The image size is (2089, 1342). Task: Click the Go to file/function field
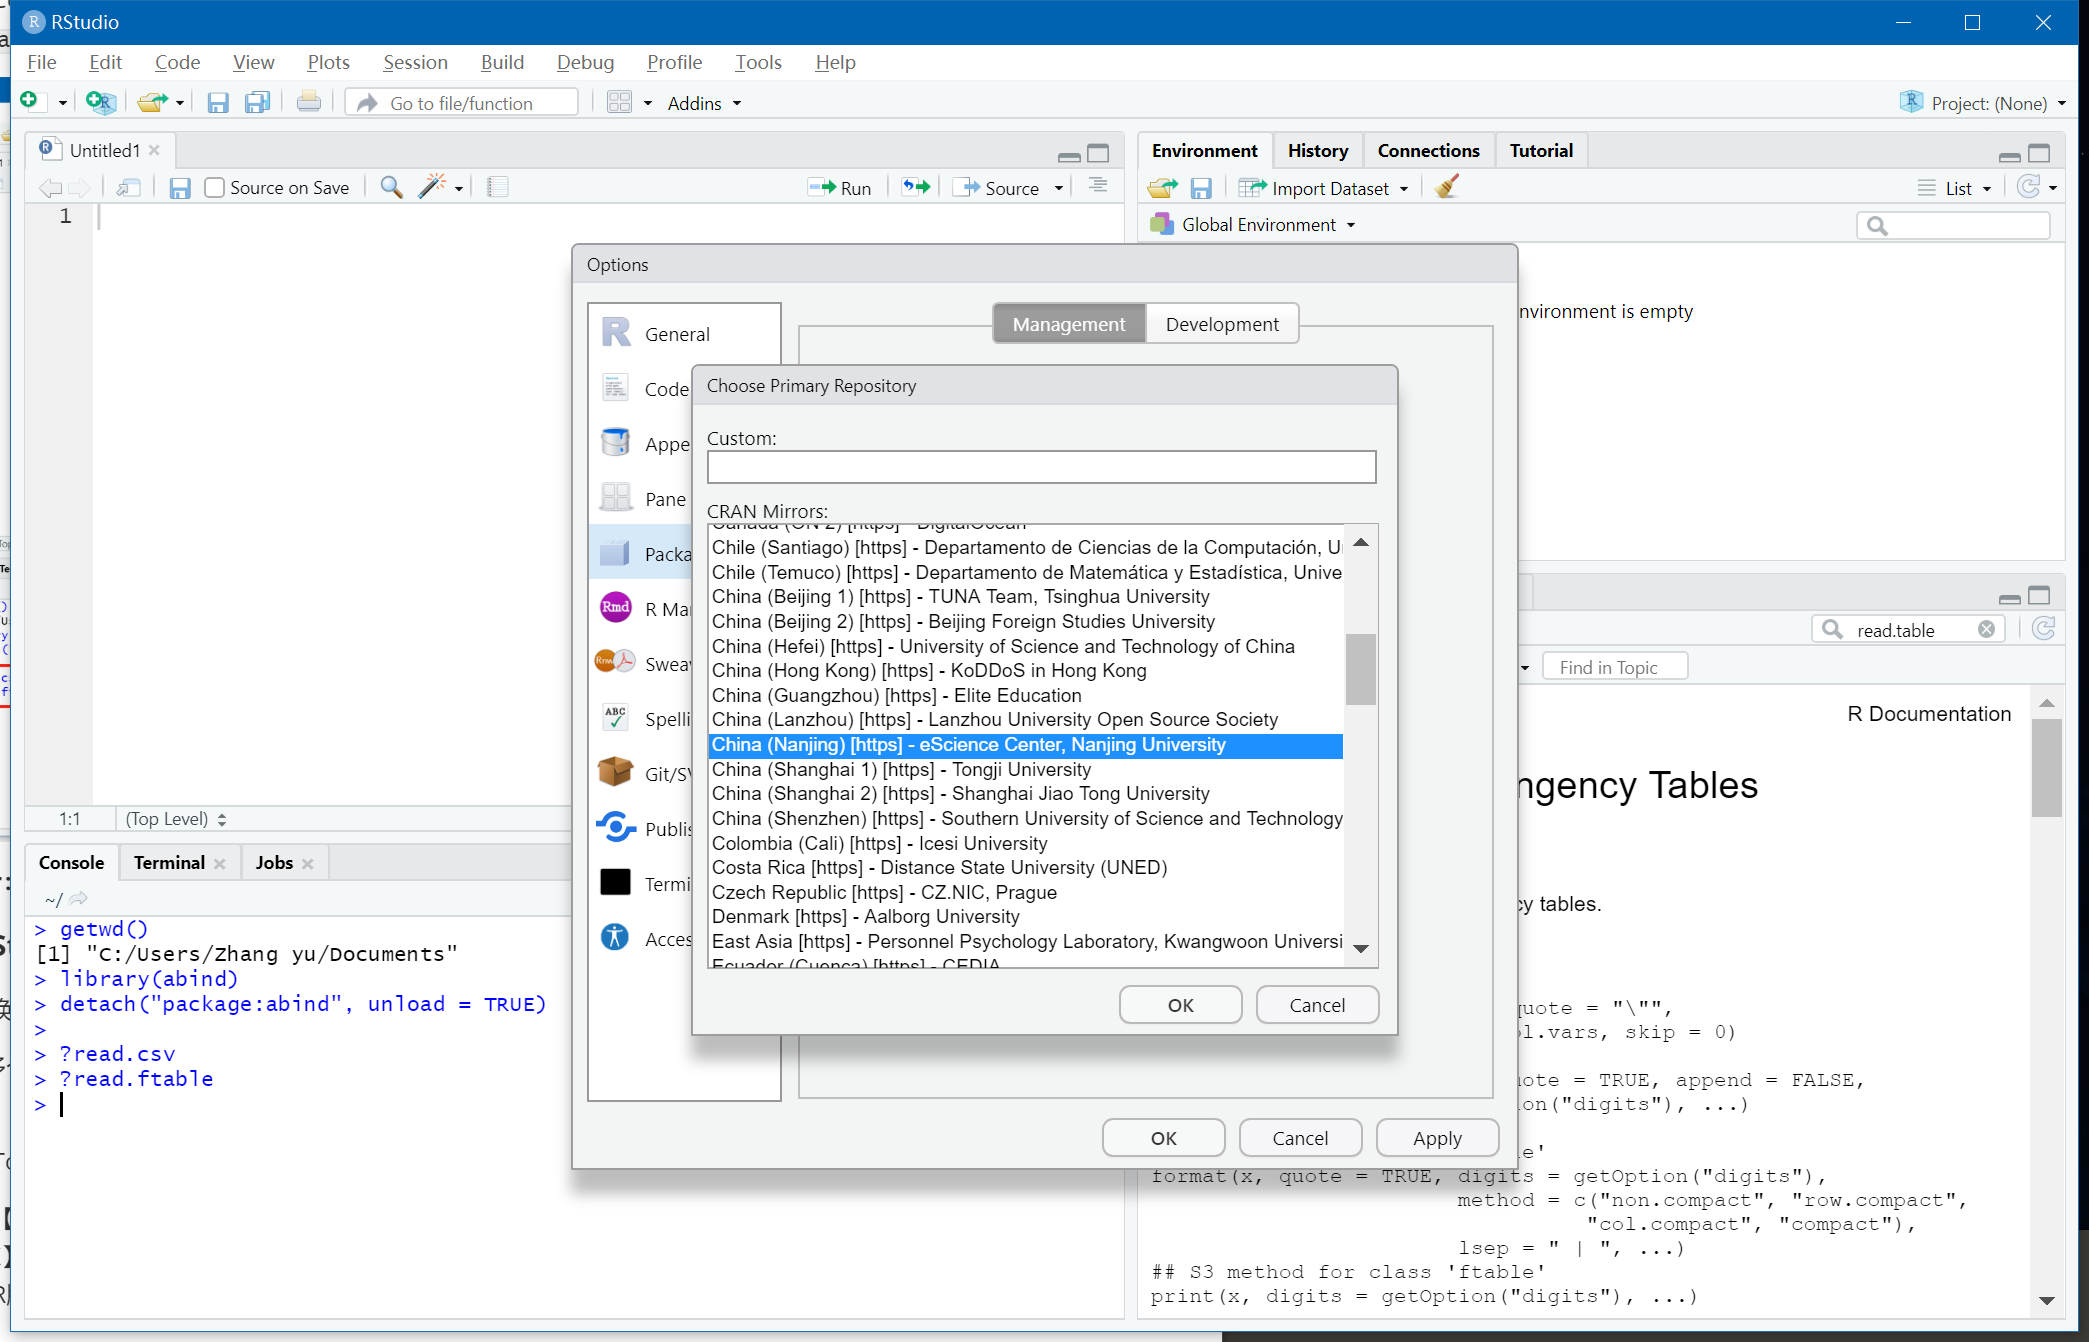click(462, 103)
